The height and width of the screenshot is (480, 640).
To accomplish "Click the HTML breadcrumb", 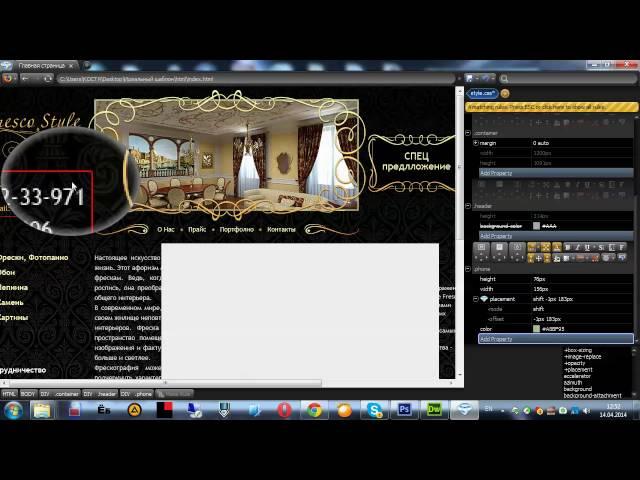I will coord(9,394).
